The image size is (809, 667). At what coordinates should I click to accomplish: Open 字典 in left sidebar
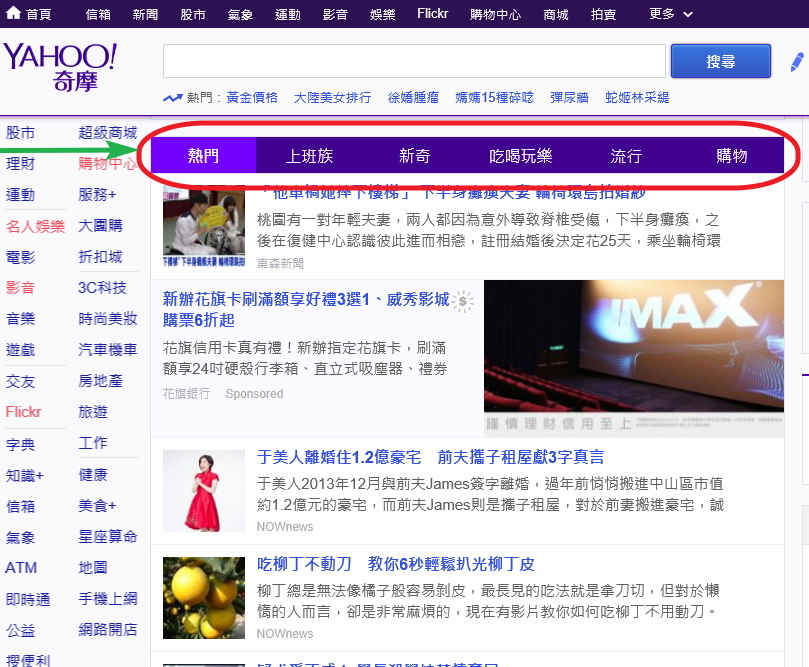tap(20, 444)
